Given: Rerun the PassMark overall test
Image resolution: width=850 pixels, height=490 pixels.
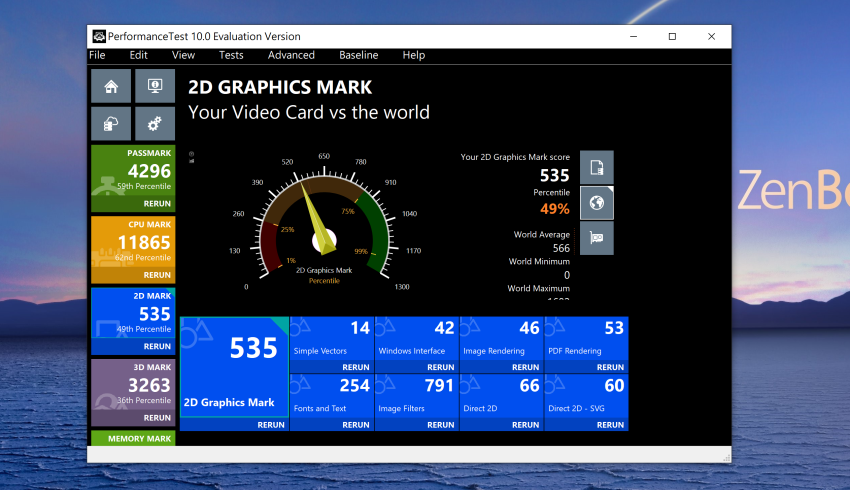Looking at the screenshot, I should coord(157,204).
